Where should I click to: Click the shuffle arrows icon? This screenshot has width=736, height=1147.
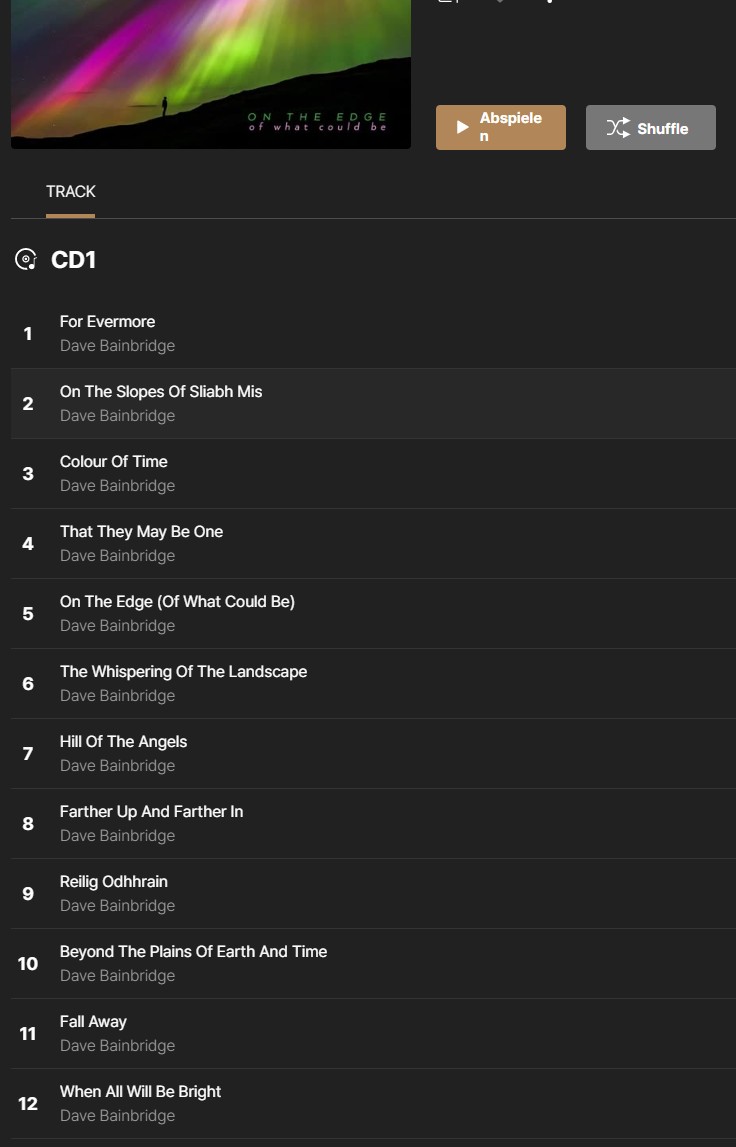coord(617,128)
